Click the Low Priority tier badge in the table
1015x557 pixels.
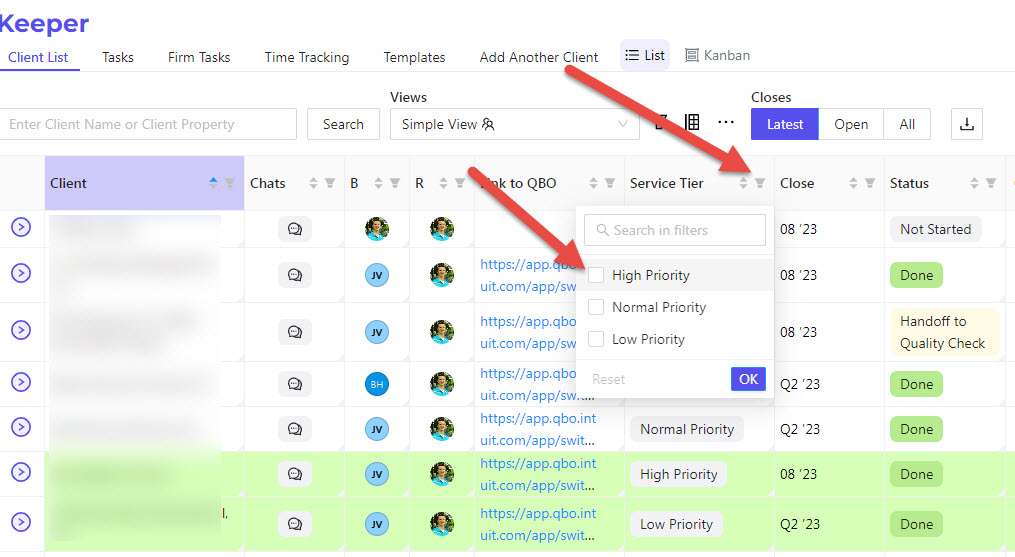[676, 524]
